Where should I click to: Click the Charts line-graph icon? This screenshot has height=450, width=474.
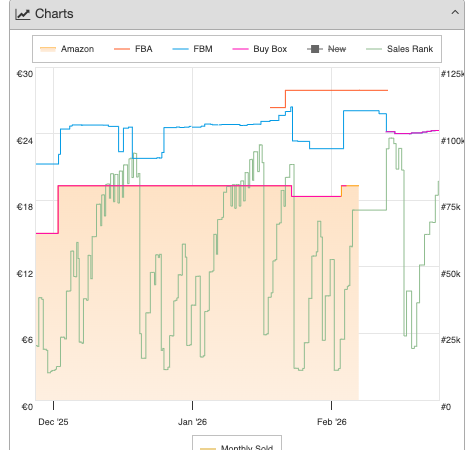[x=23, y=14]
